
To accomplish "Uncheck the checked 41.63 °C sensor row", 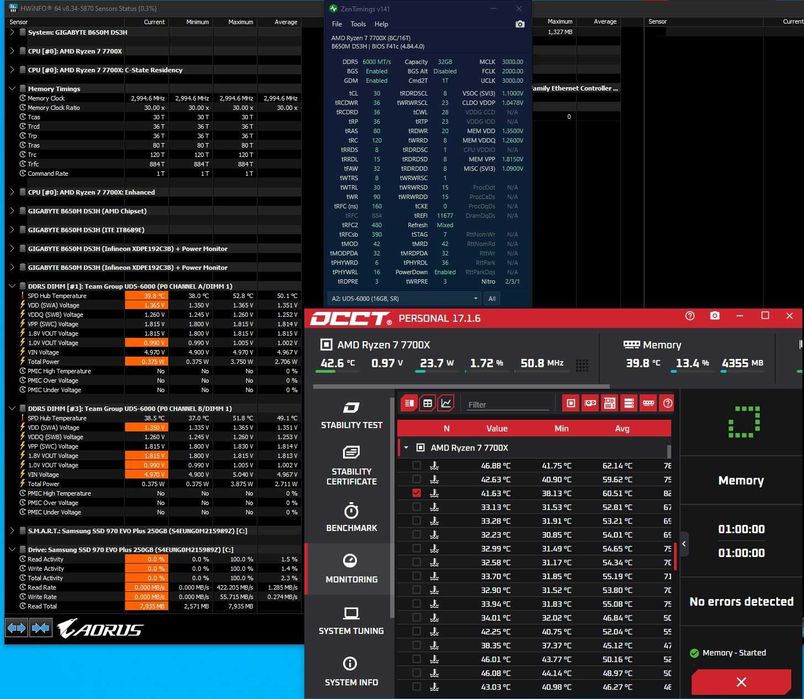I will click(x=416, y=493).
